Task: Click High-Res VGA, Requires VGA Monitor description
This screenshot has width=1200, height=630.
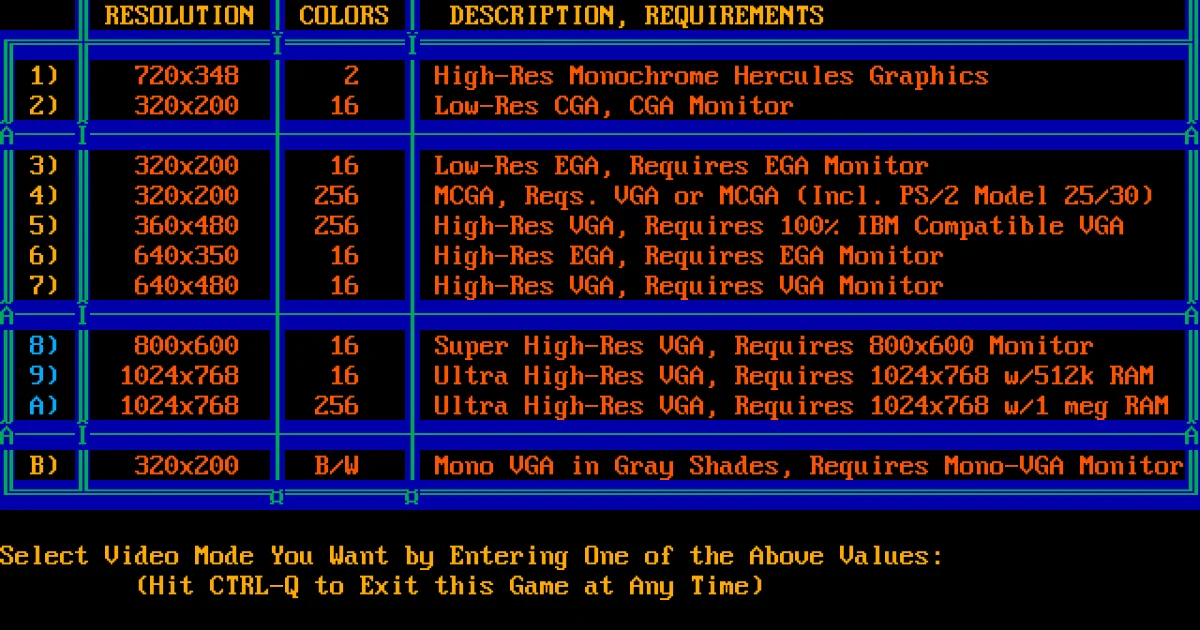Action: [689, 286]
